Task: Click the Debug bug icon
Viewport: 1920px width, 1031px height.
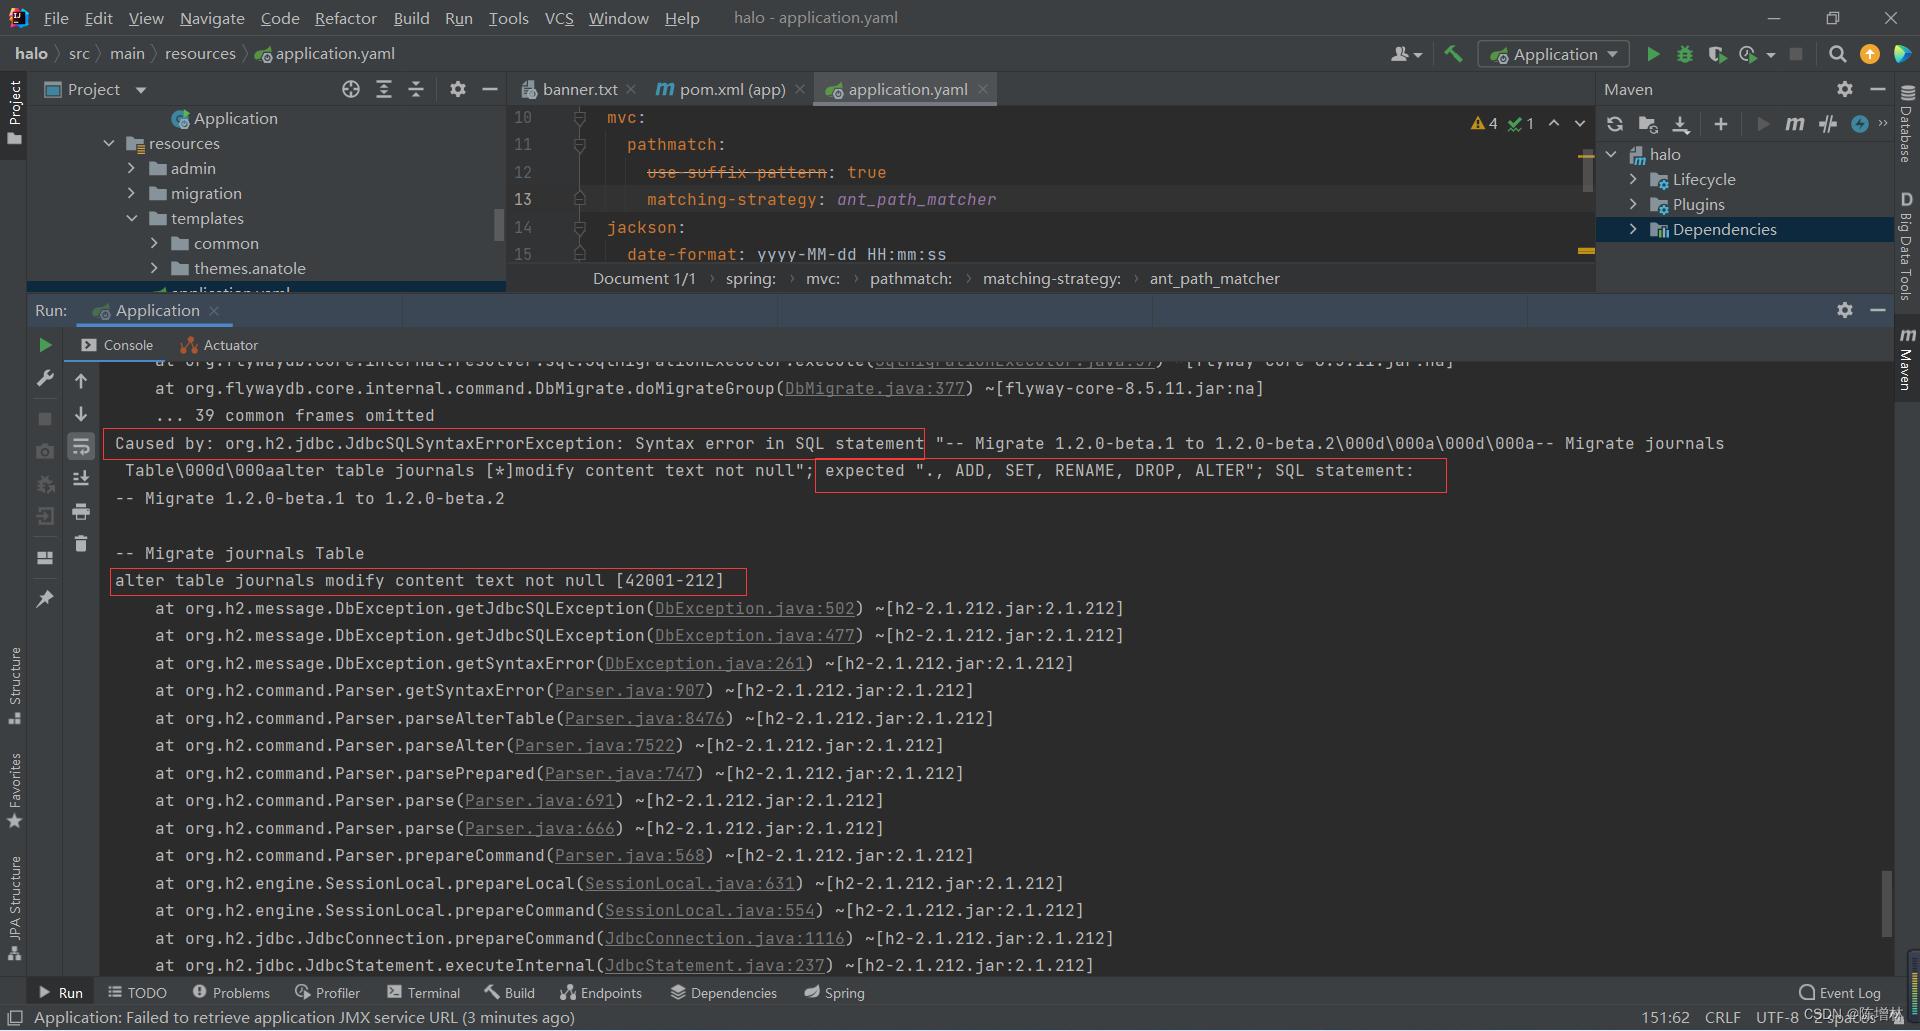Action: 1685,54
